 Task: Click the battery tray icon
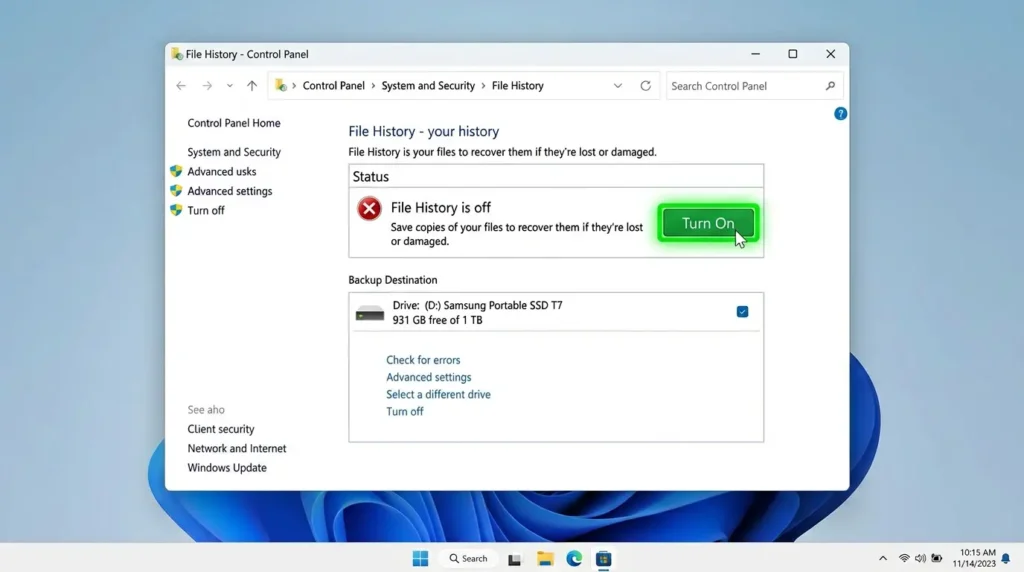936,559
